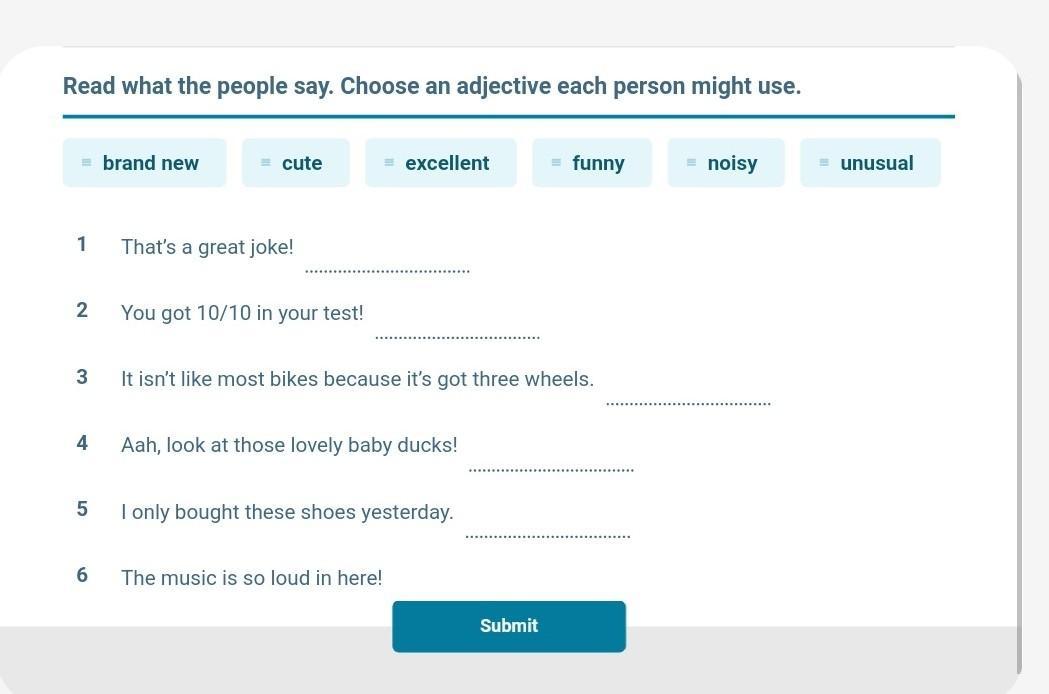The image size is (1049, 694).
Task: Choose the 'unusual' adjective chip
Action: coord(876,163)
